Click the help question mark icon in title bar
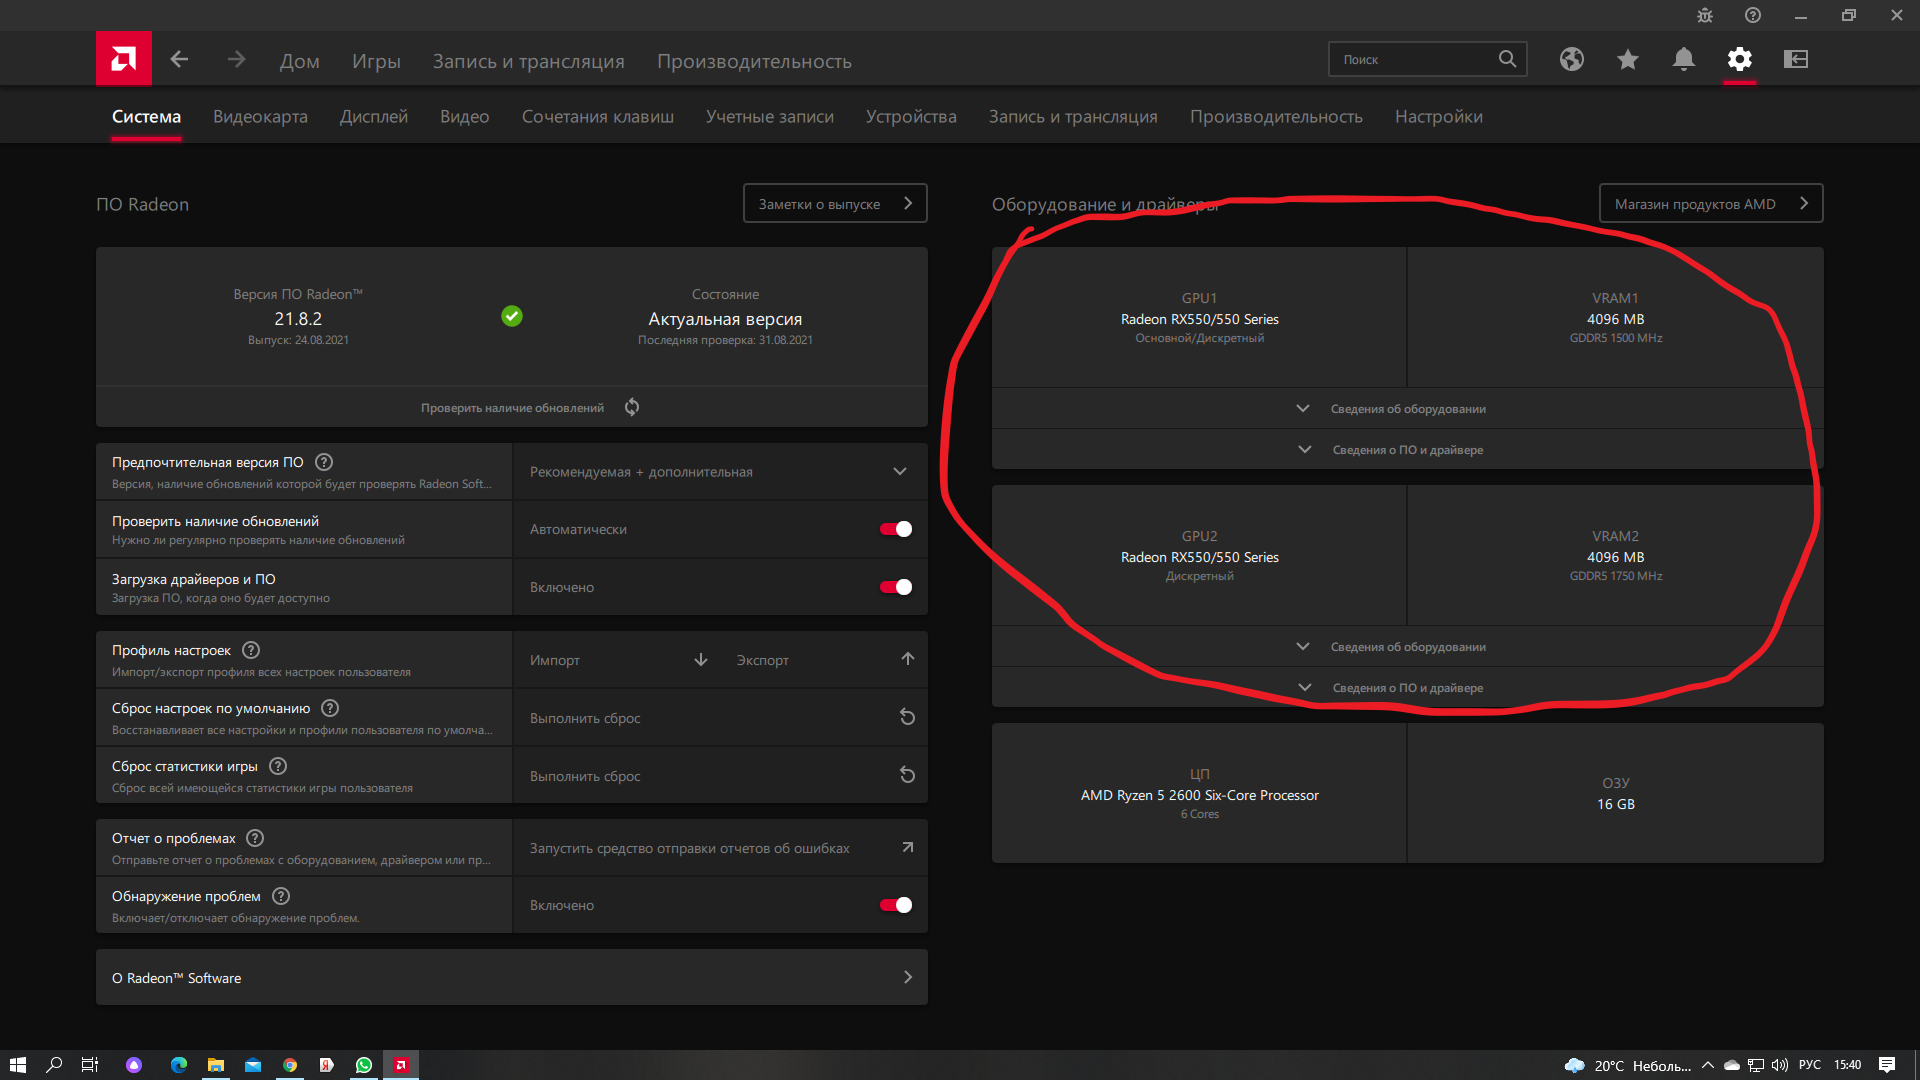1920x1080 pixels. click(1753, 15)
